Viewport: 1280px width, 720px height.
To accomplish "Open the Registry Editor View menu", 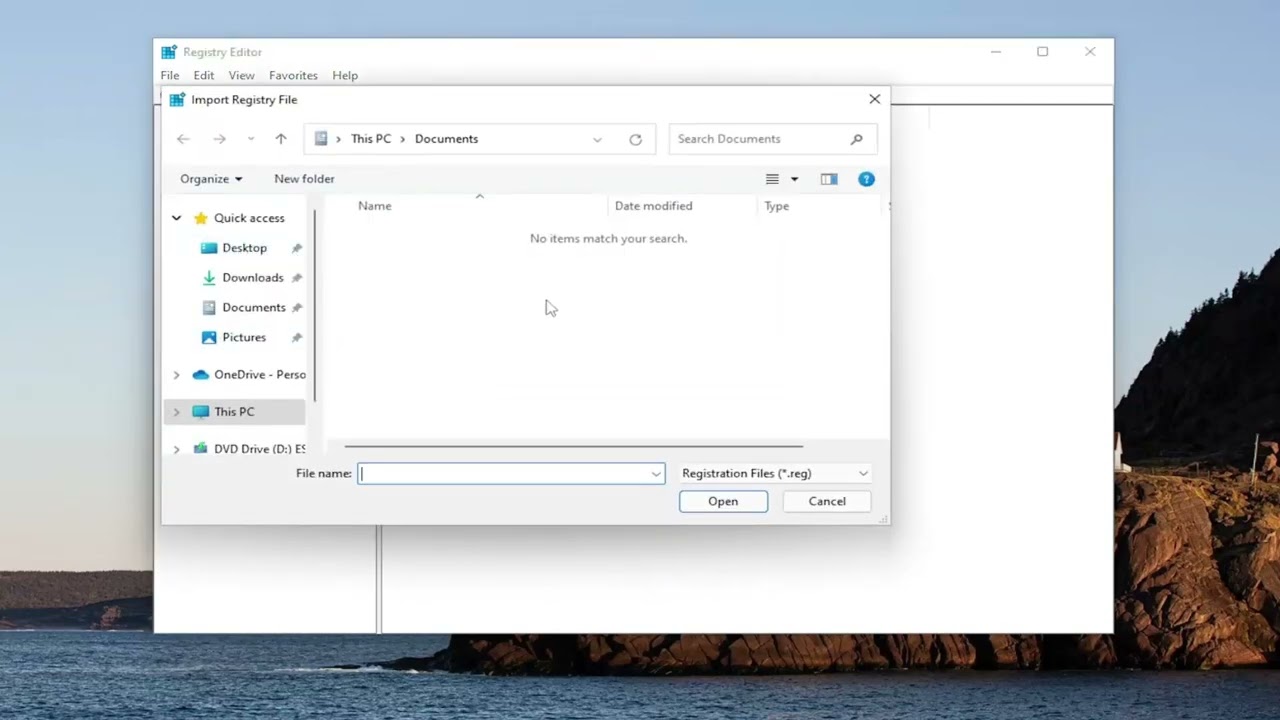I will [x=241, y=75].
